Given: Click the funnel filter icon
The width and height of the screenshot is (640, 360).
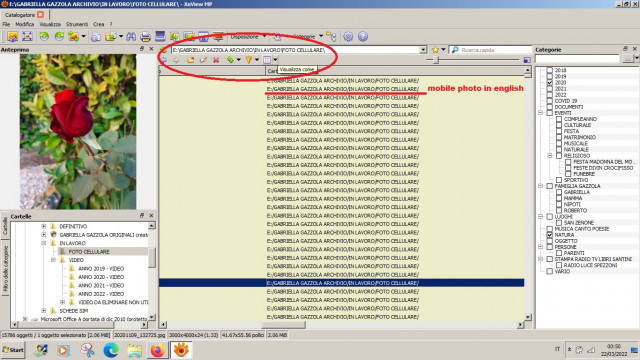Looking at the screenshot, I should coord(248,60).
